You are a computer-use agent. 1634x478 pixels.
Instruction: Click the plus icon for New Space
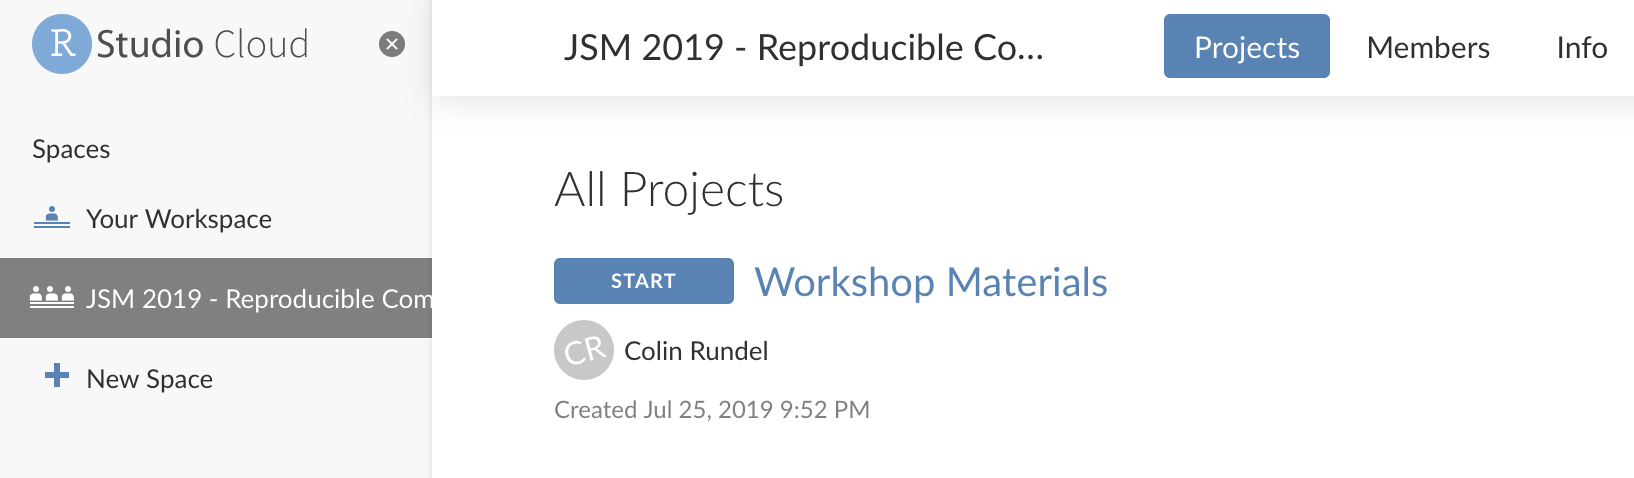tap(57, 376)
